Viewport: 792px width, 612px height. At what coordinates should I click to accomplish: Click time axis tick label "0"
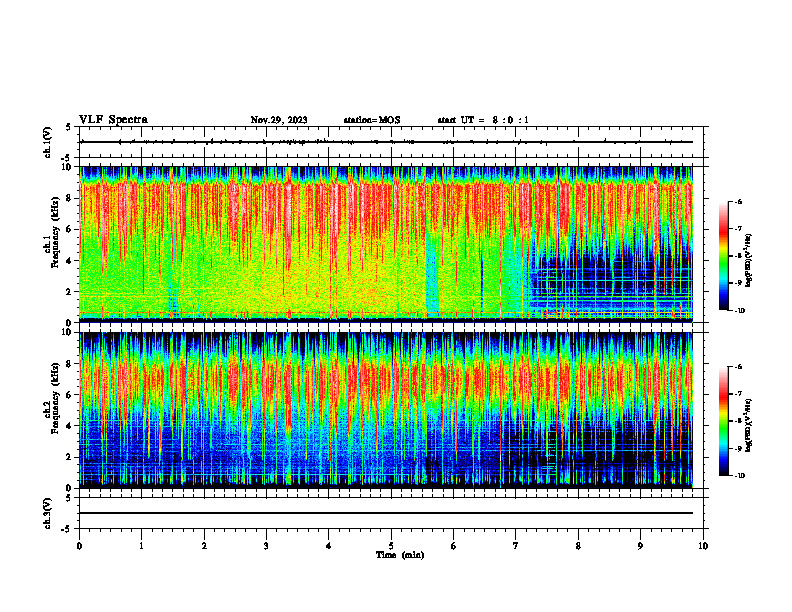coord(79,546)
